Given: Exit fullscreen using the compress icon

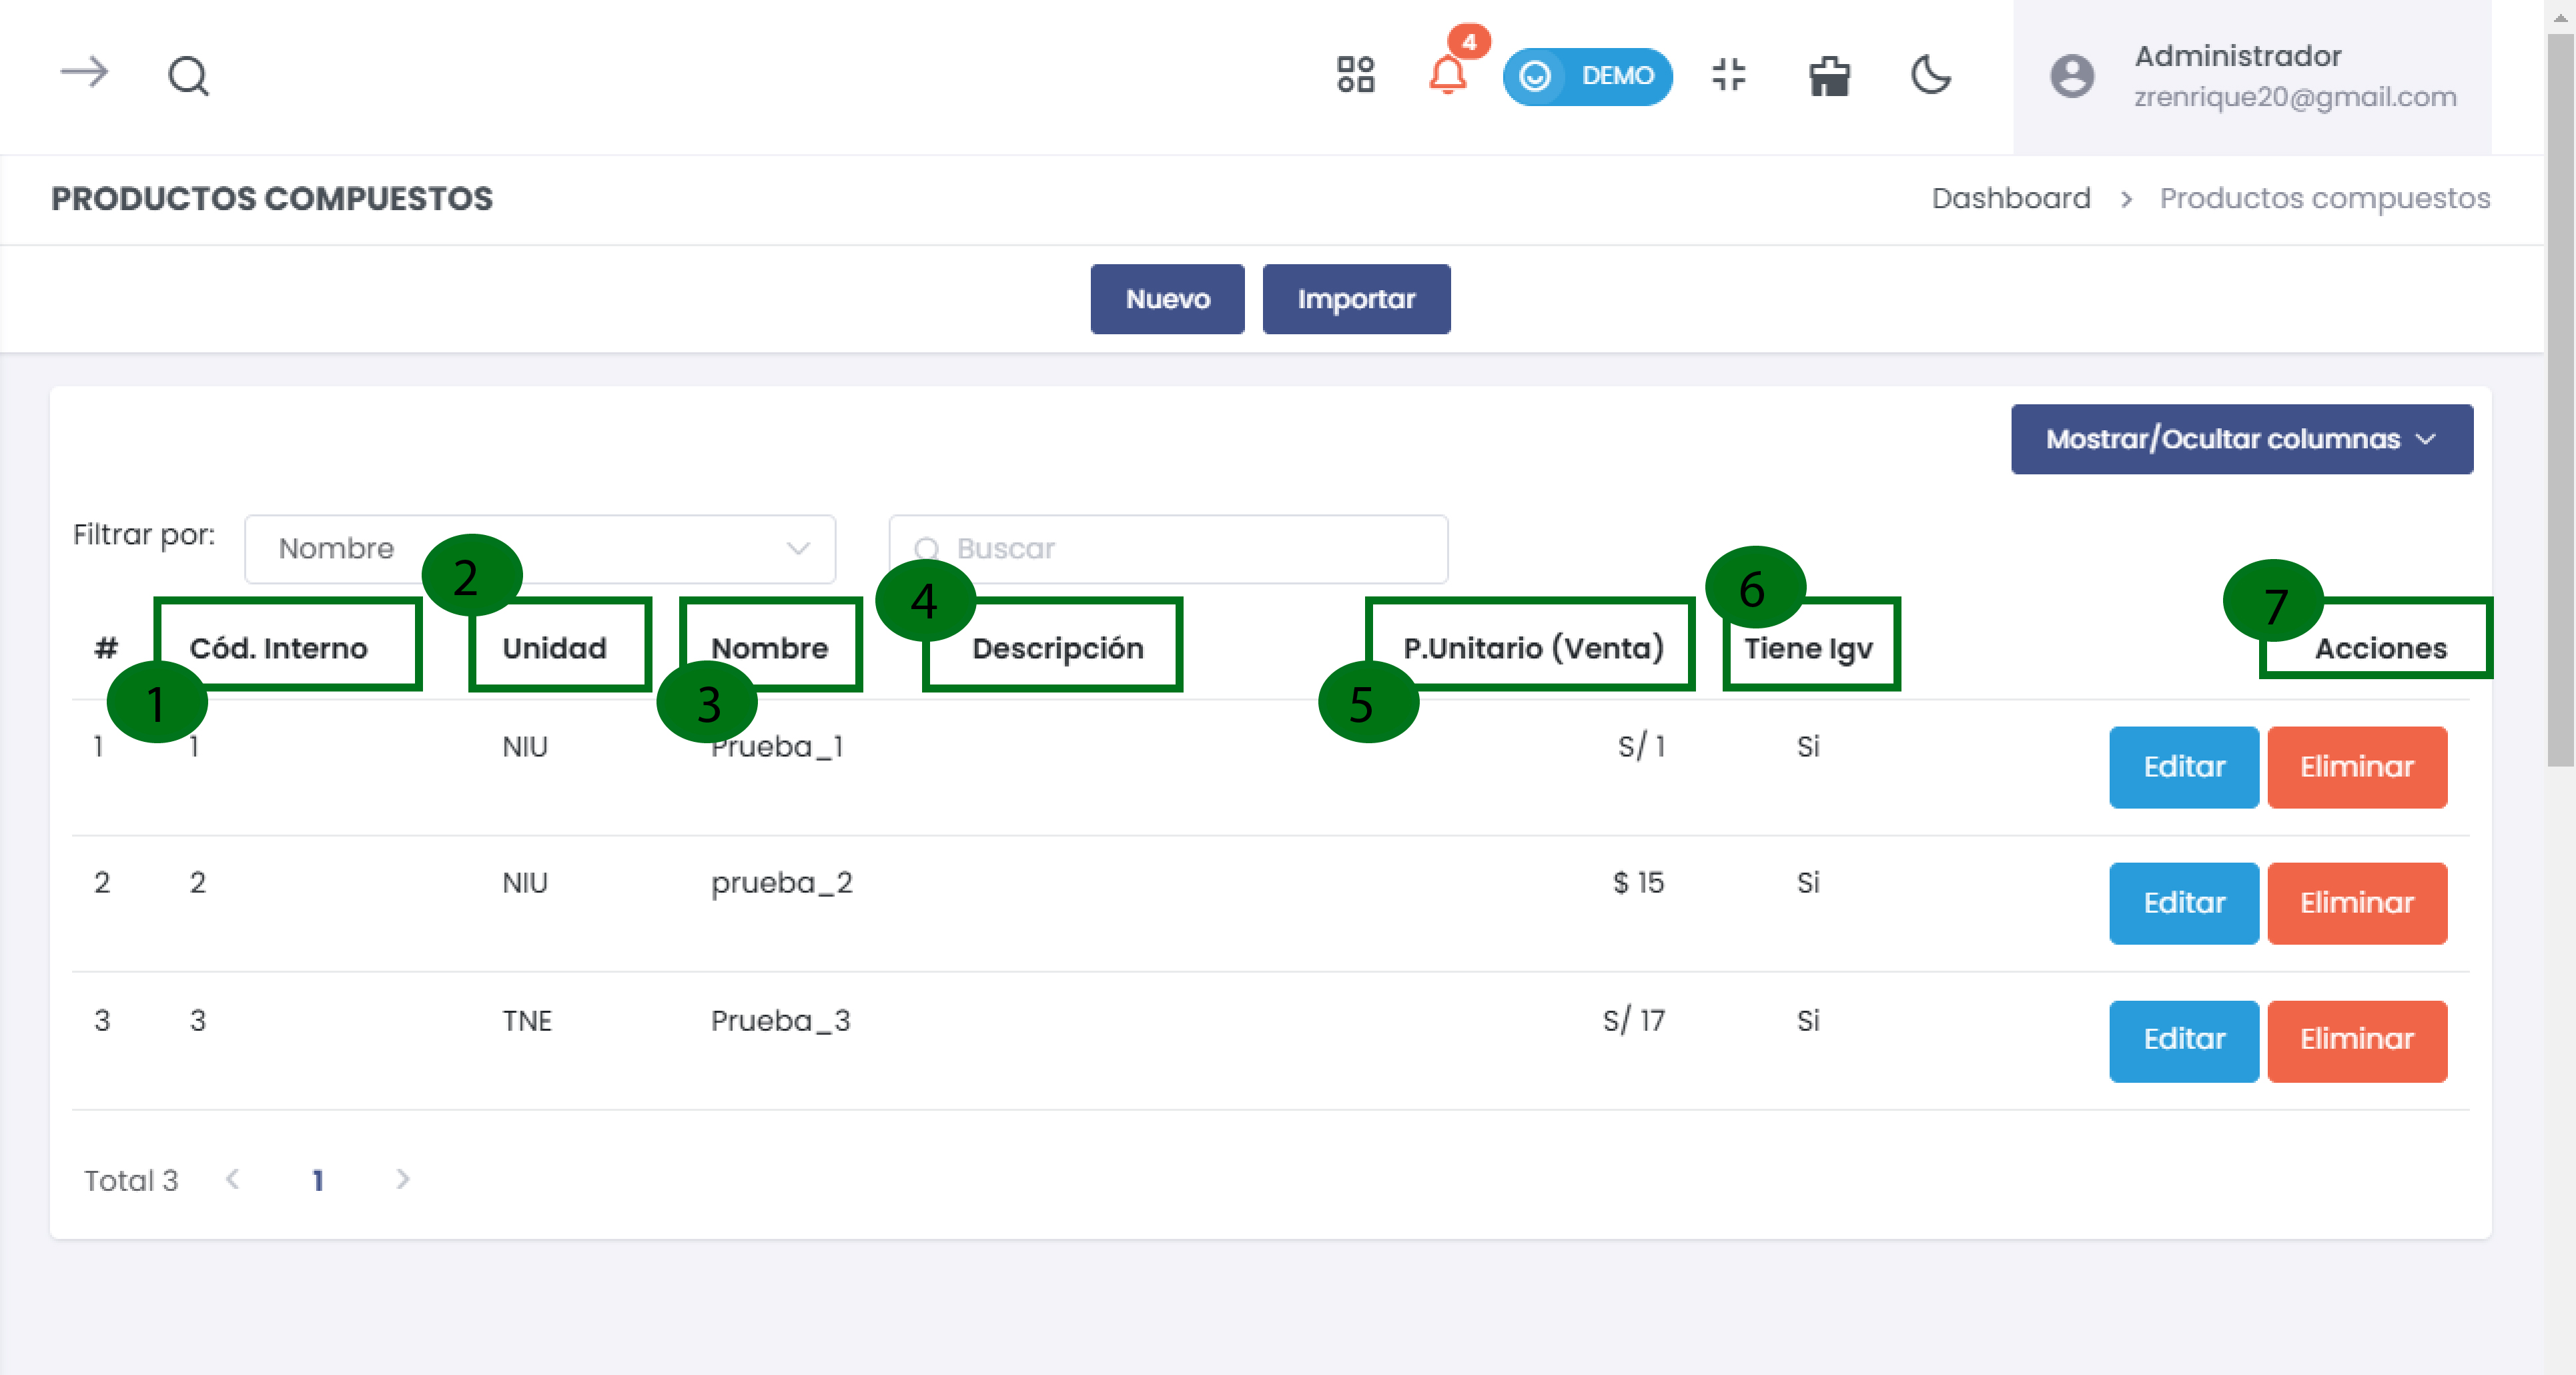Looking at the screenshot, I should click(1728, 75).
